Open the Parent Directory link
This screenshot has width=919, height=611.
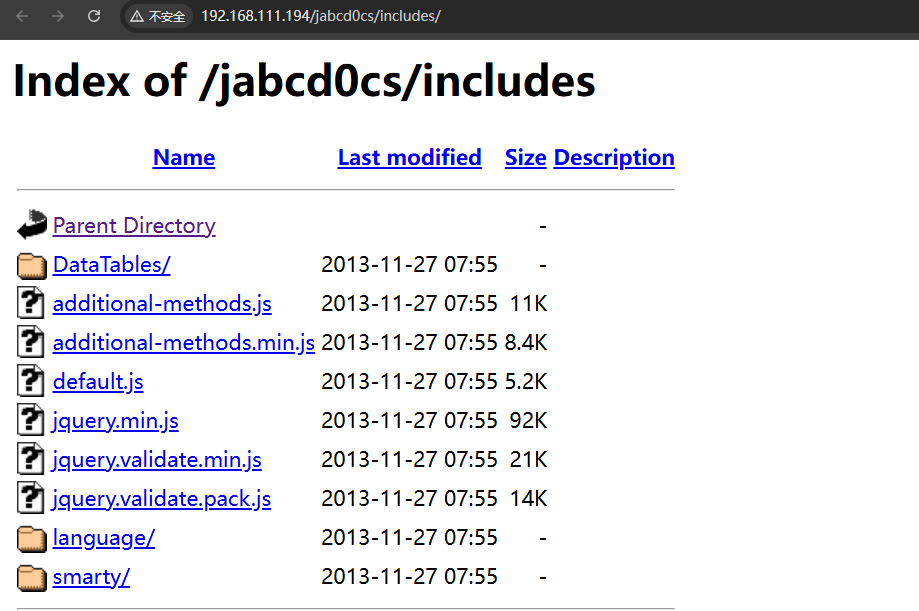[134, 225]
